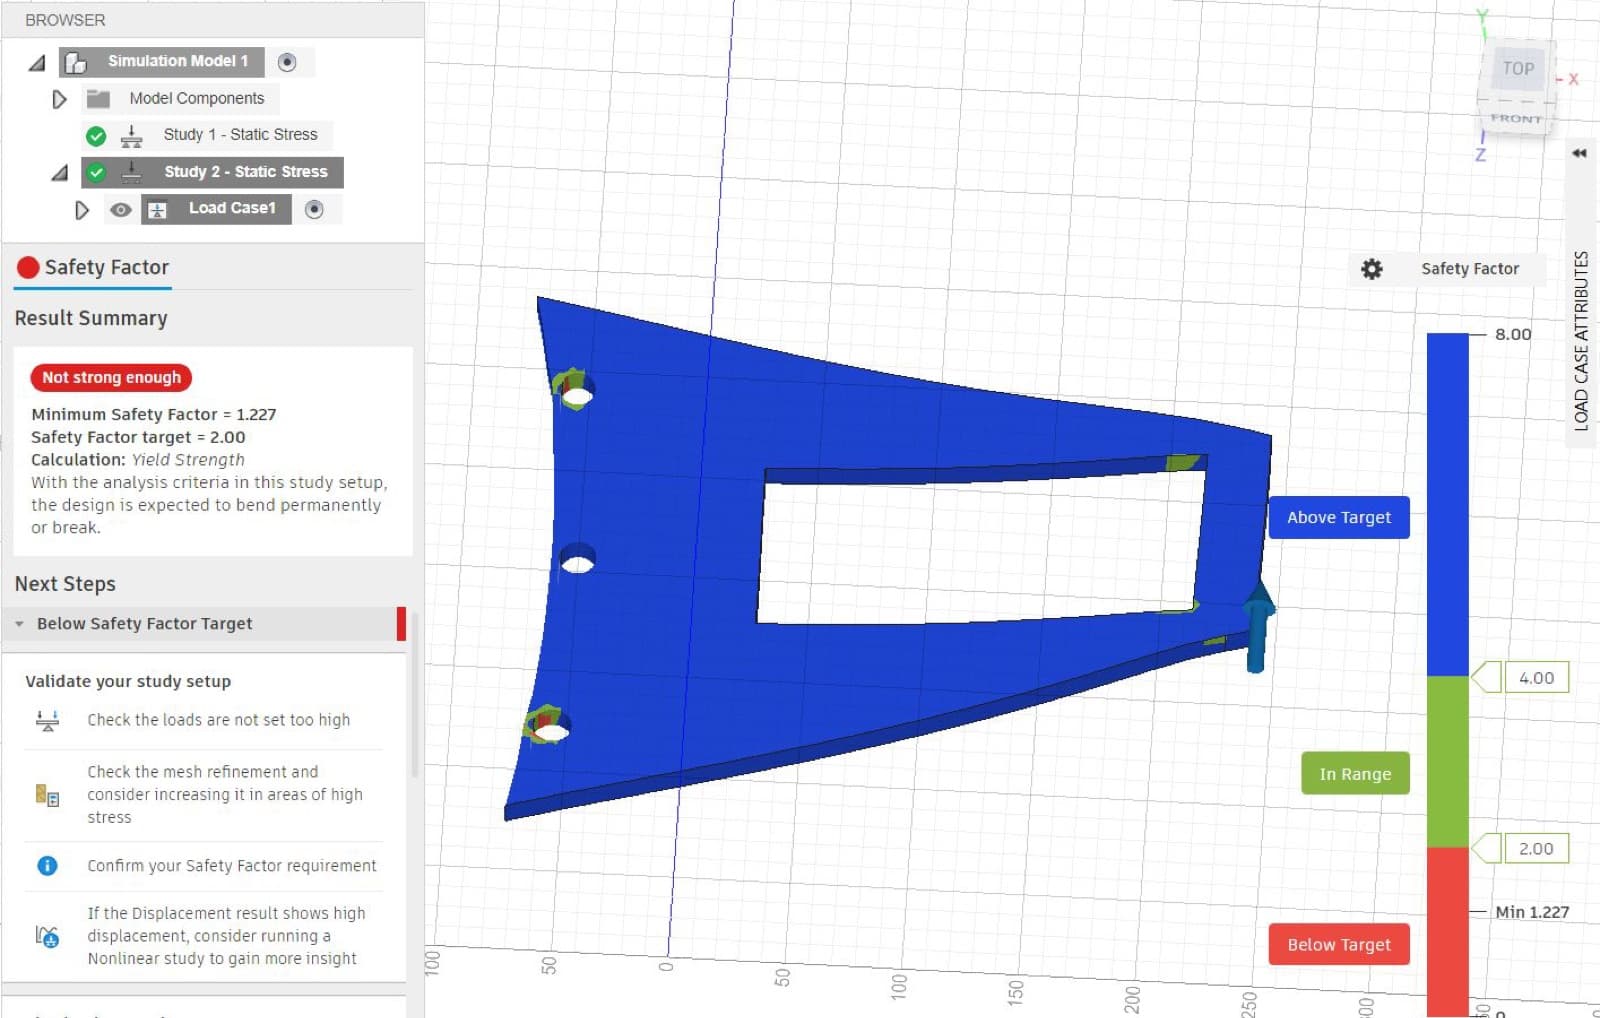Screen dimensions: 1600x1018
Task: Open the Safety Factor result dropdown
Action: [x=1470, y=268]
